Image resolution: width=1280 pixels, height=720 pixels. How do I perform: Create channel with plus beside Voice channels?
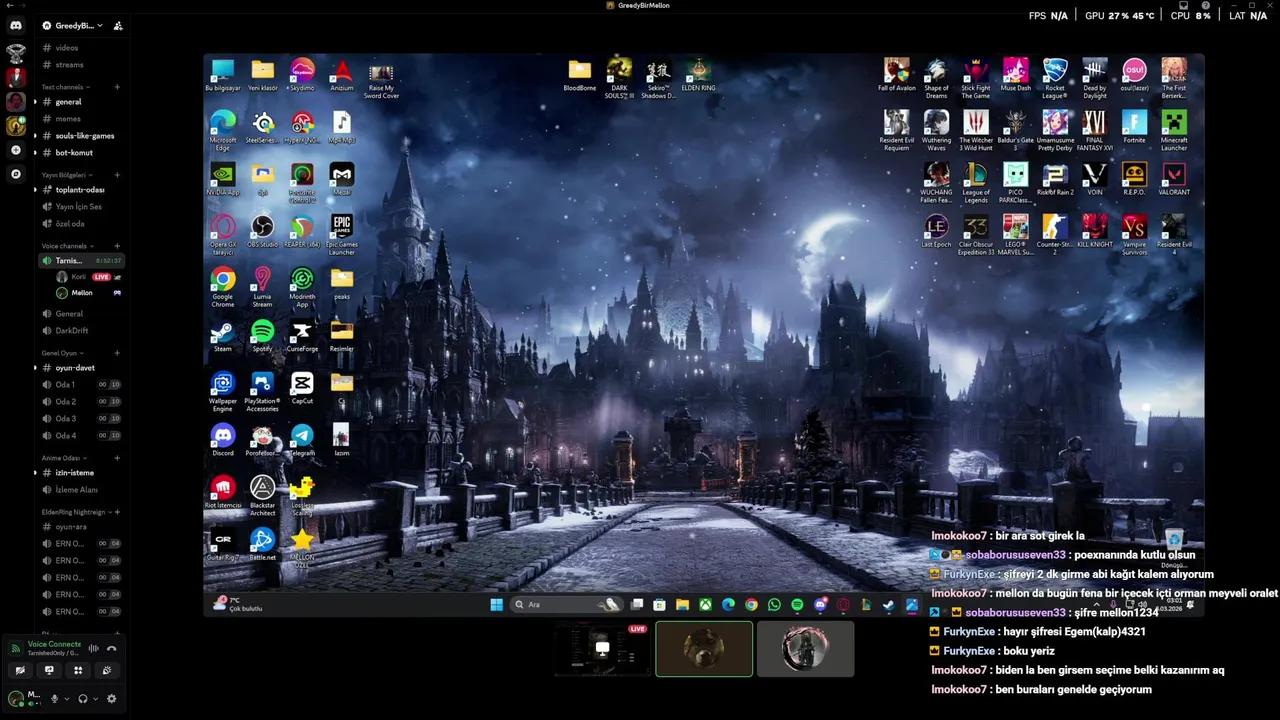pyautogui.click(x=117, y=246)
